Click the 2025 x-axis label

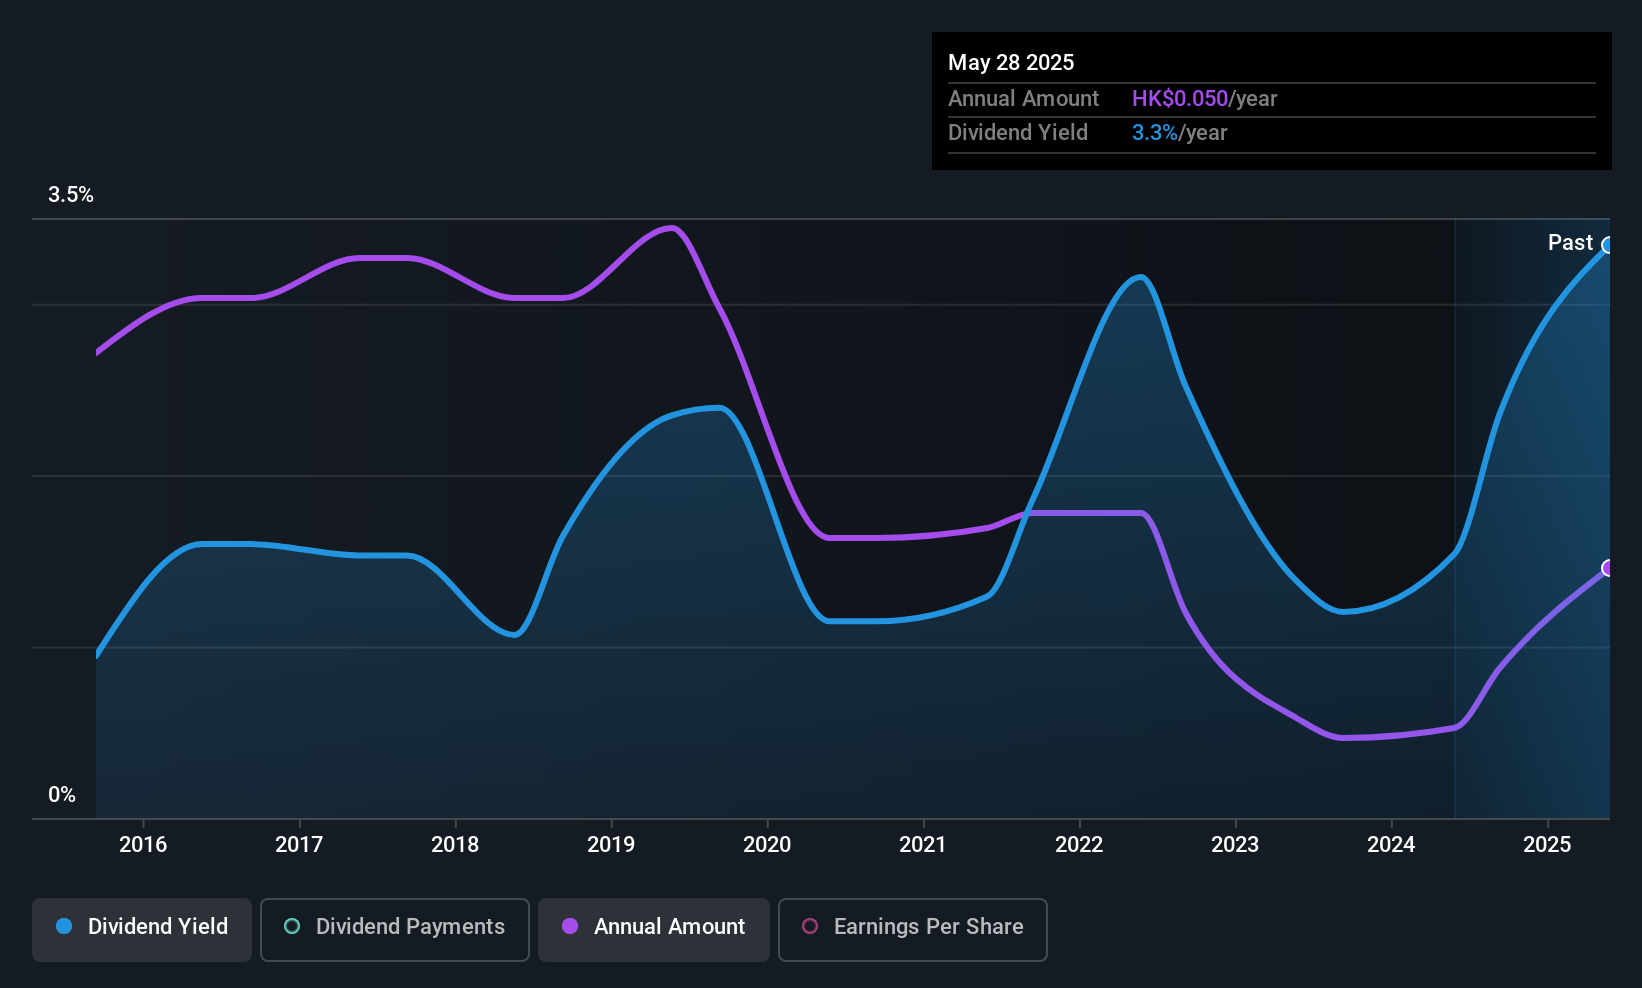(1547, 844)
